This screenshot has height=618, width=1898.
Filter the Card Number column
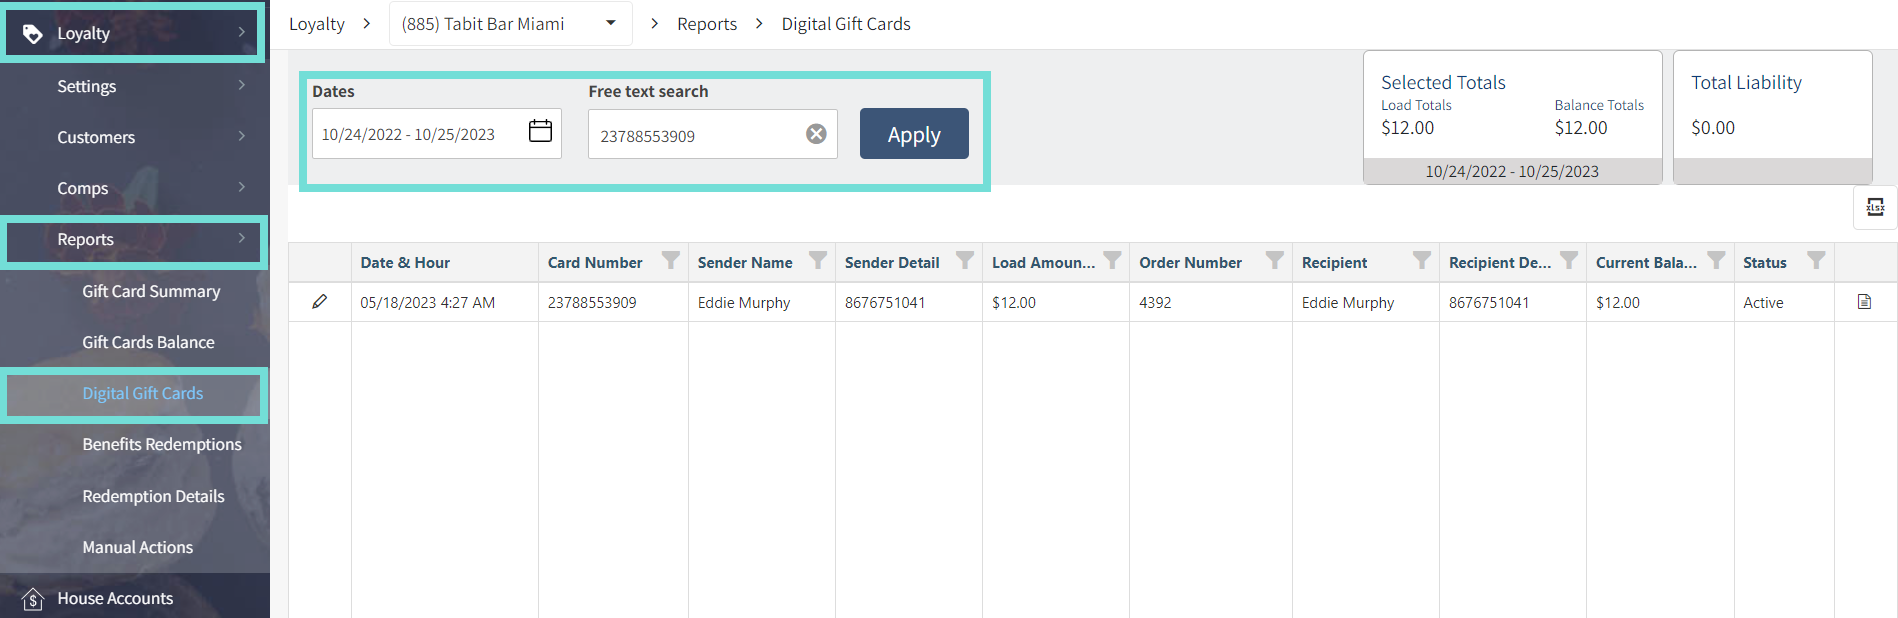pyautogui.click(x=670, y=261)
